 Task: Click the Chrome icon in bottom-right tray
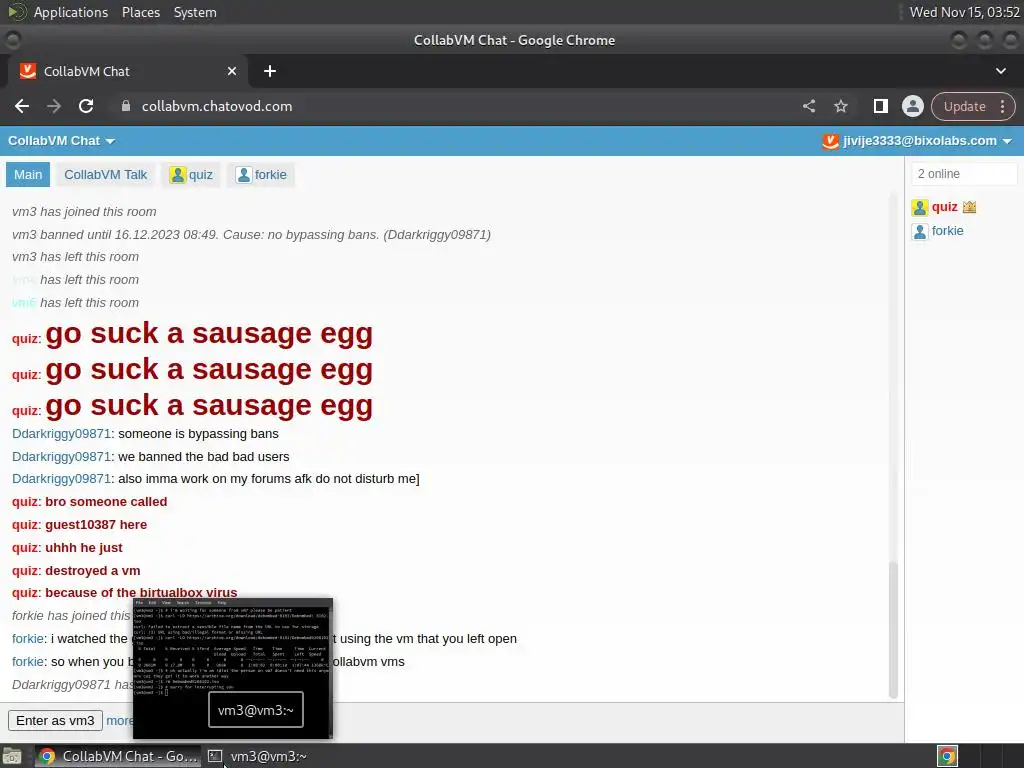tap(947, 756)
